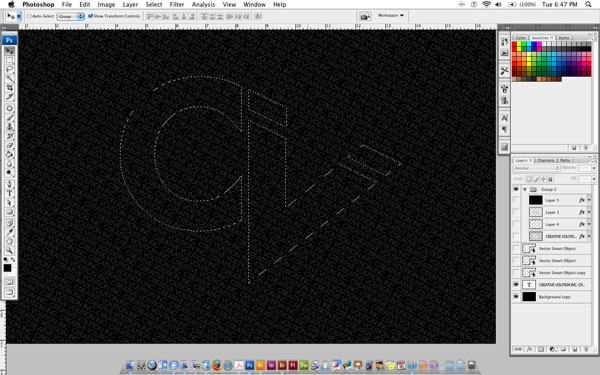Show Layer 5 visibility
The width and height of the screenshot is (600, 375).
coord(516,200)
